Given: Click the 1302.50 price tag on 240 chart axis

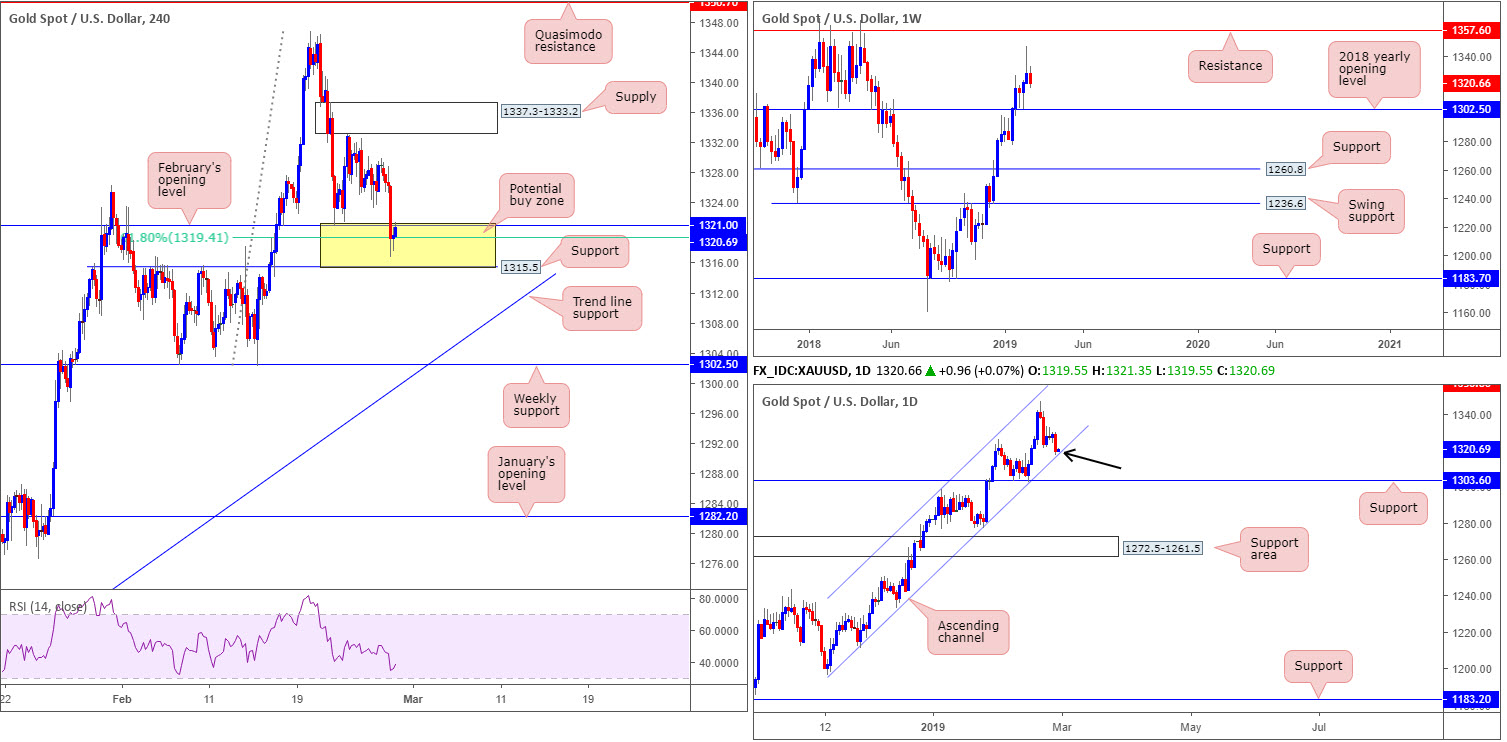Looking at the screenshot, I should [720, 365].
